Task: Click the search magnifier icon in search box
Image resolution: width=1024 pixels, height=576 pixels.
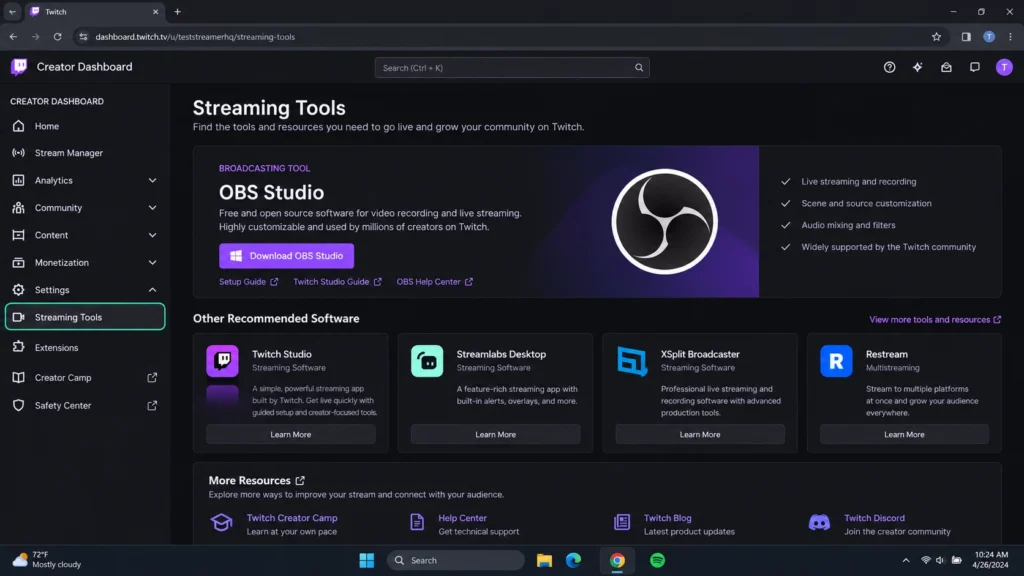Action: point(639,67)
